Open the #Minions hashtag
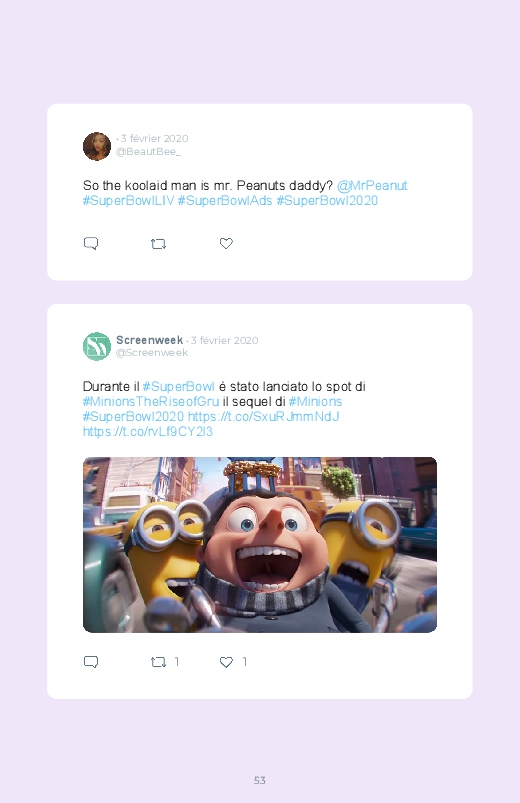 (315, 402)
